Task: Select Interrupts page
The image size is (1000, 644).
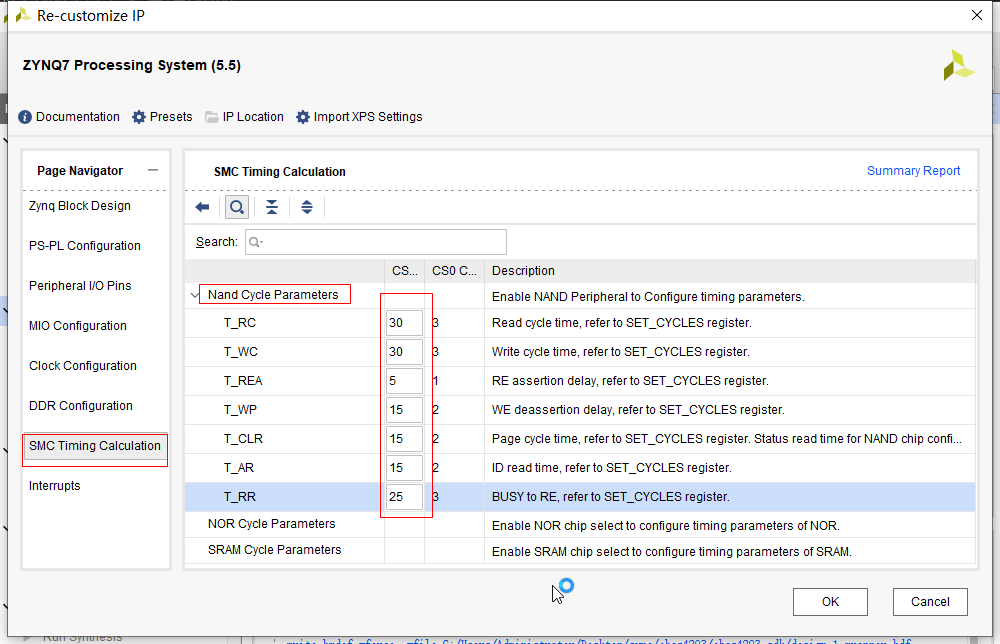Action: (x=55, y=486)
